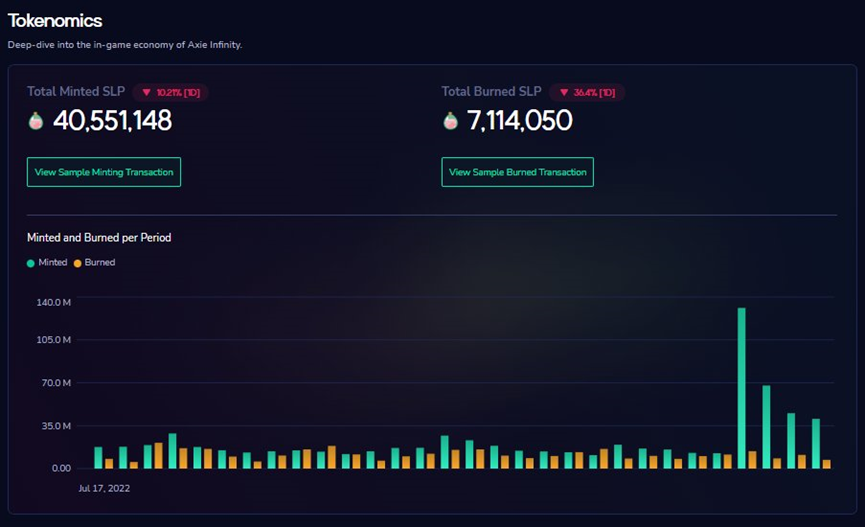
Task: Click the total minted value 40,551,148
Action: [113, 120]
